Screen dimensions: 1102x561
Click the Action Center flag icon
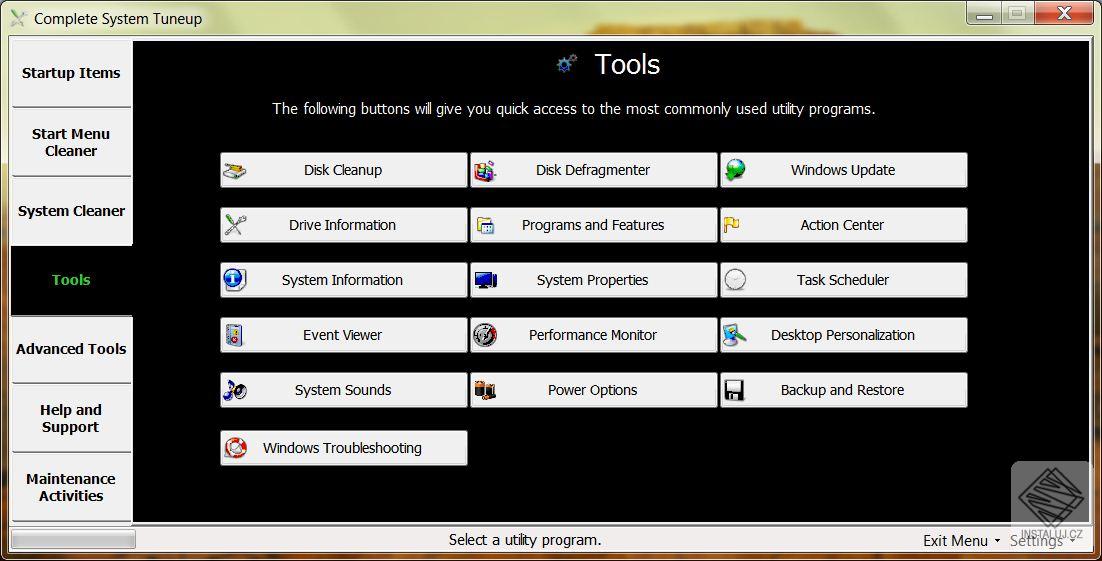point(732,225)
